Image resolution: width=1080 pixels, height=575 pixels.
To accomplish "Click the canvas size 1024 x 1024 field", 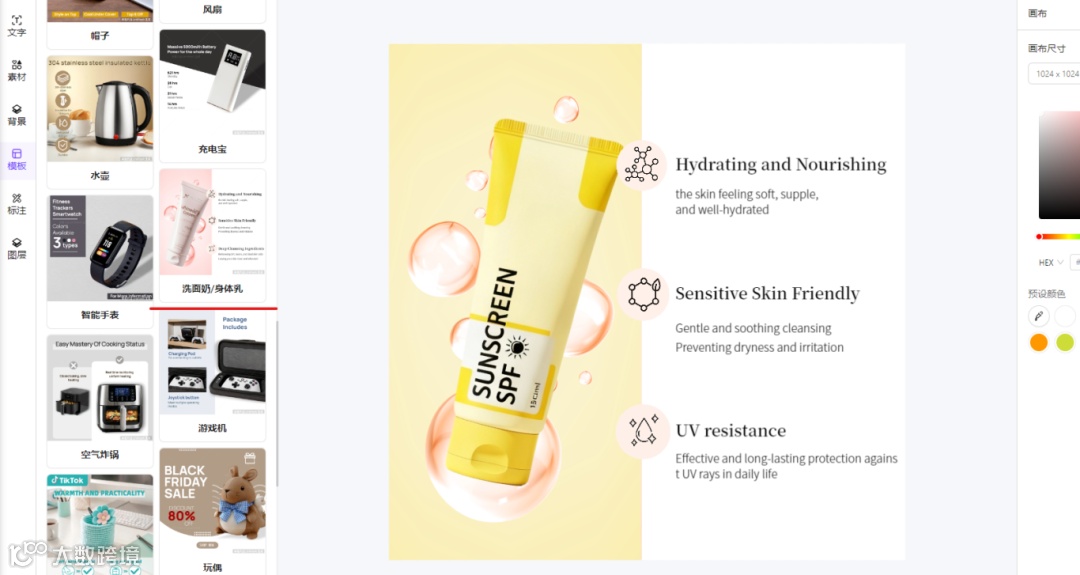I will [1055, 74].
